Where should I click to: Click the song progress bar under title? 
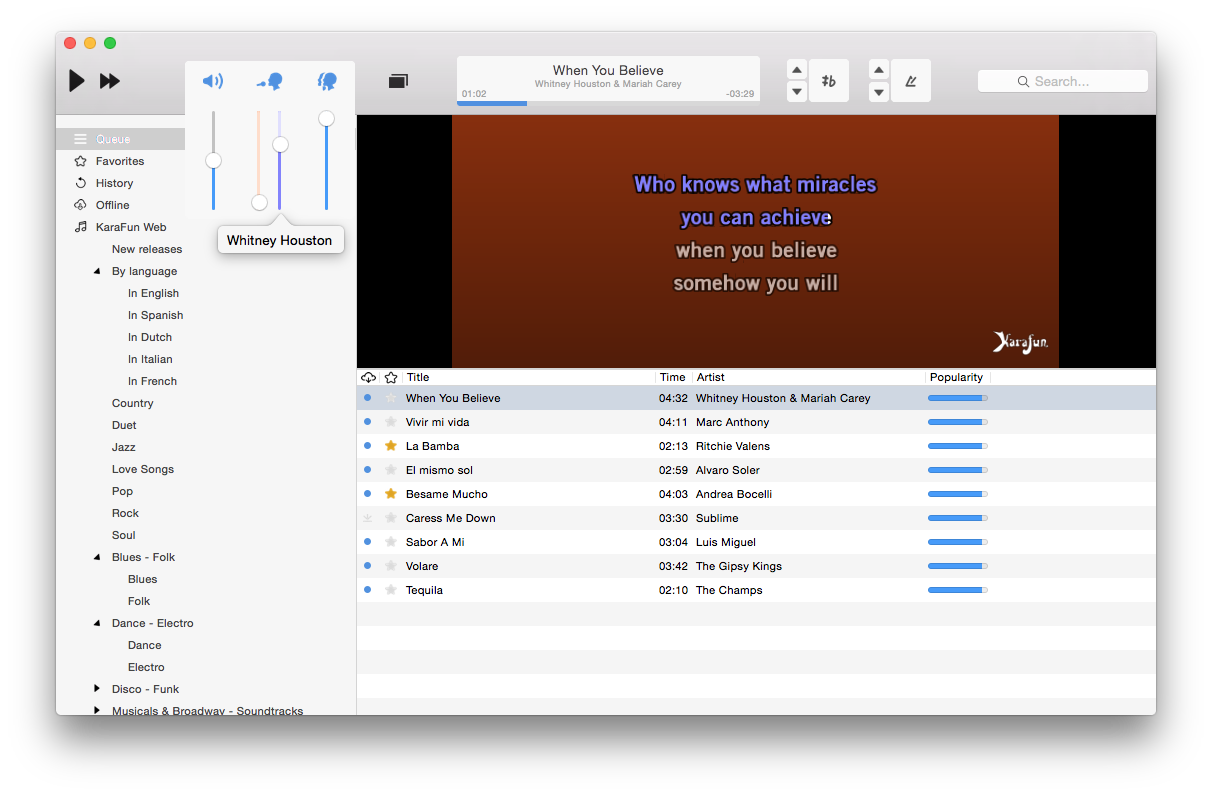click(x=608, y=103)
